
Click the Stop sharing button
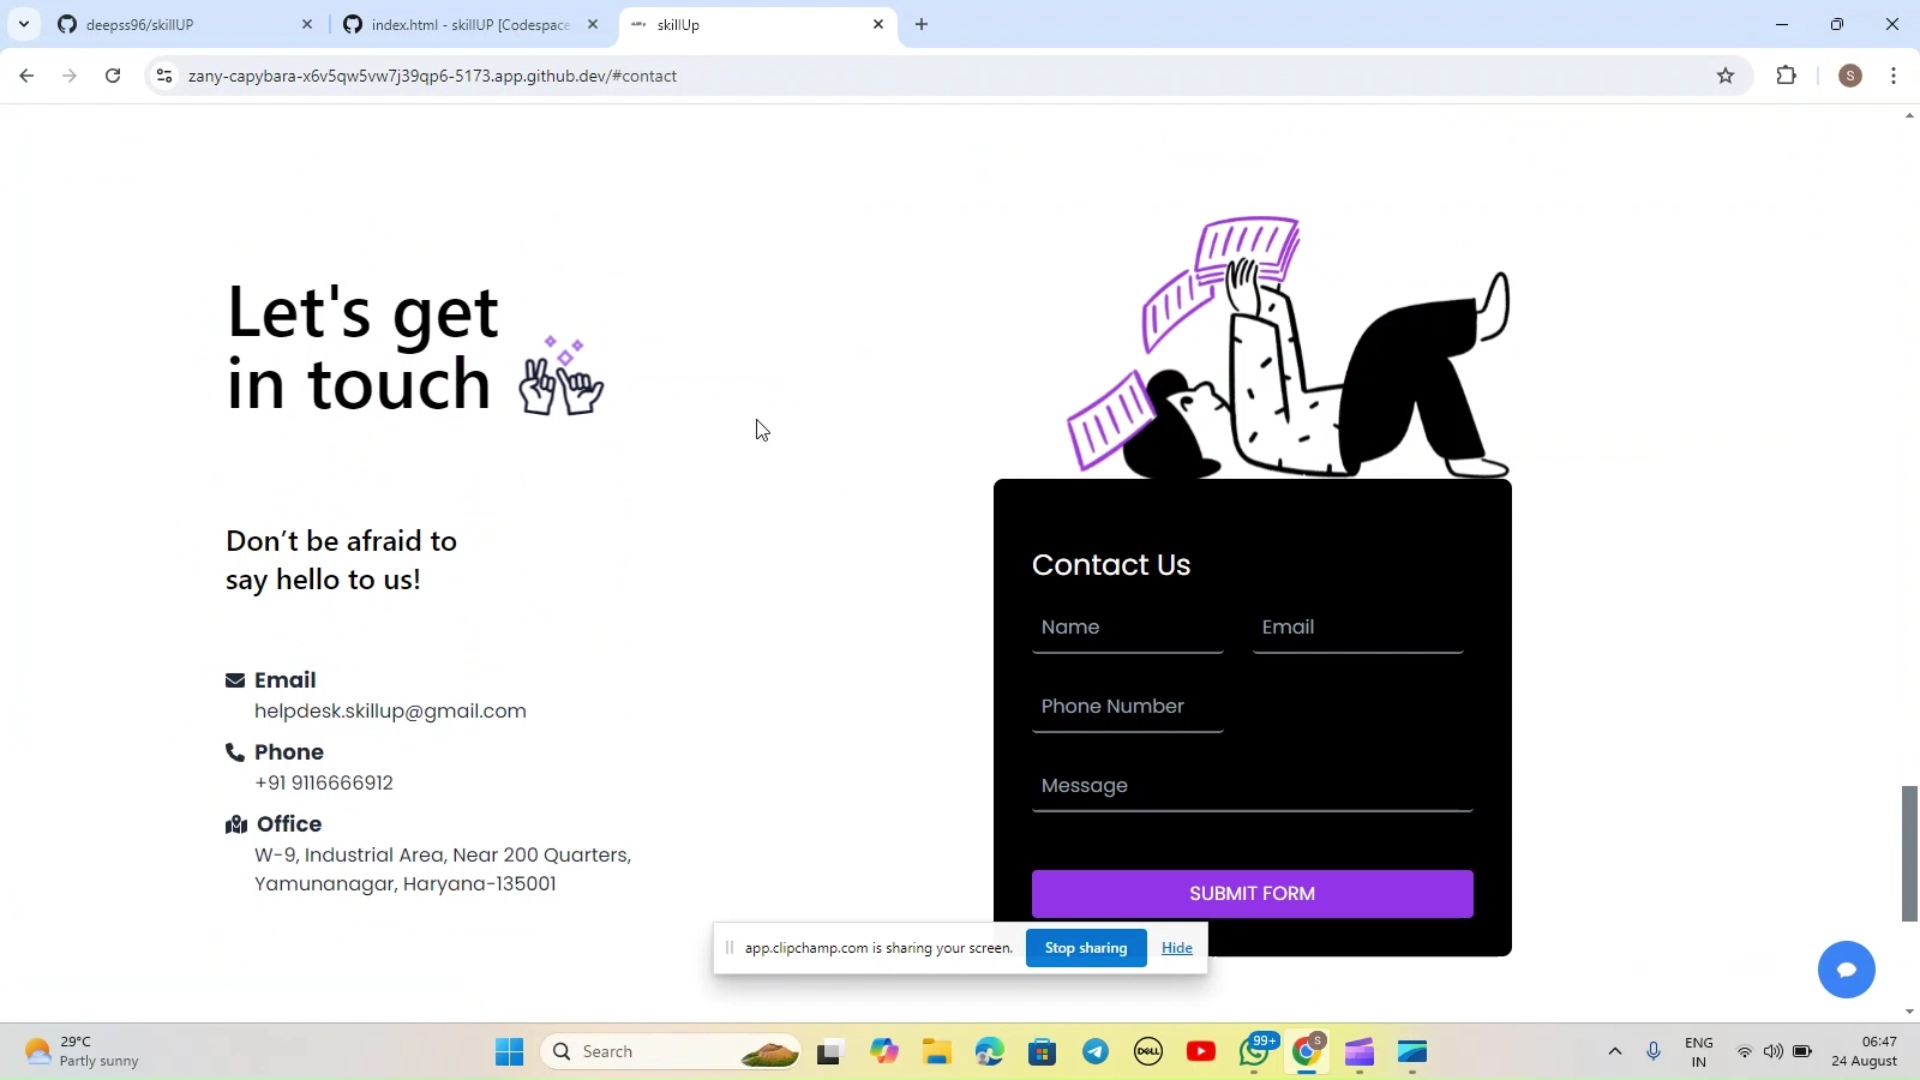click(x=1085, y=948)
